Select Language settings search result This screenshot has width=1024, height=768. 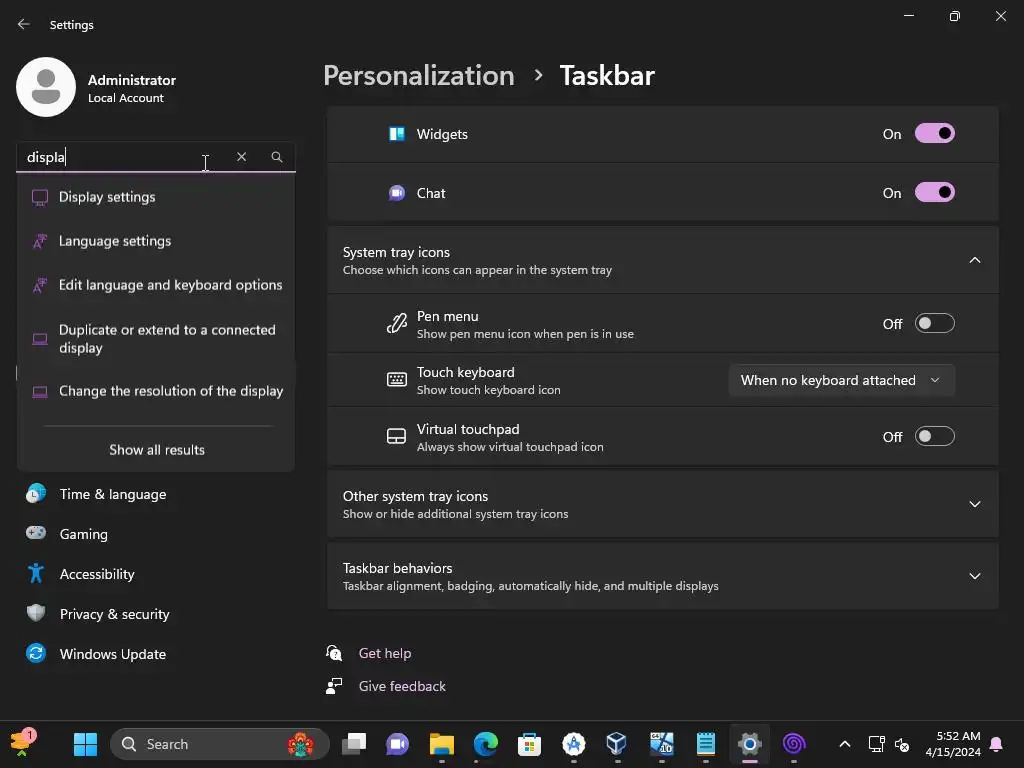coord(156,241)
